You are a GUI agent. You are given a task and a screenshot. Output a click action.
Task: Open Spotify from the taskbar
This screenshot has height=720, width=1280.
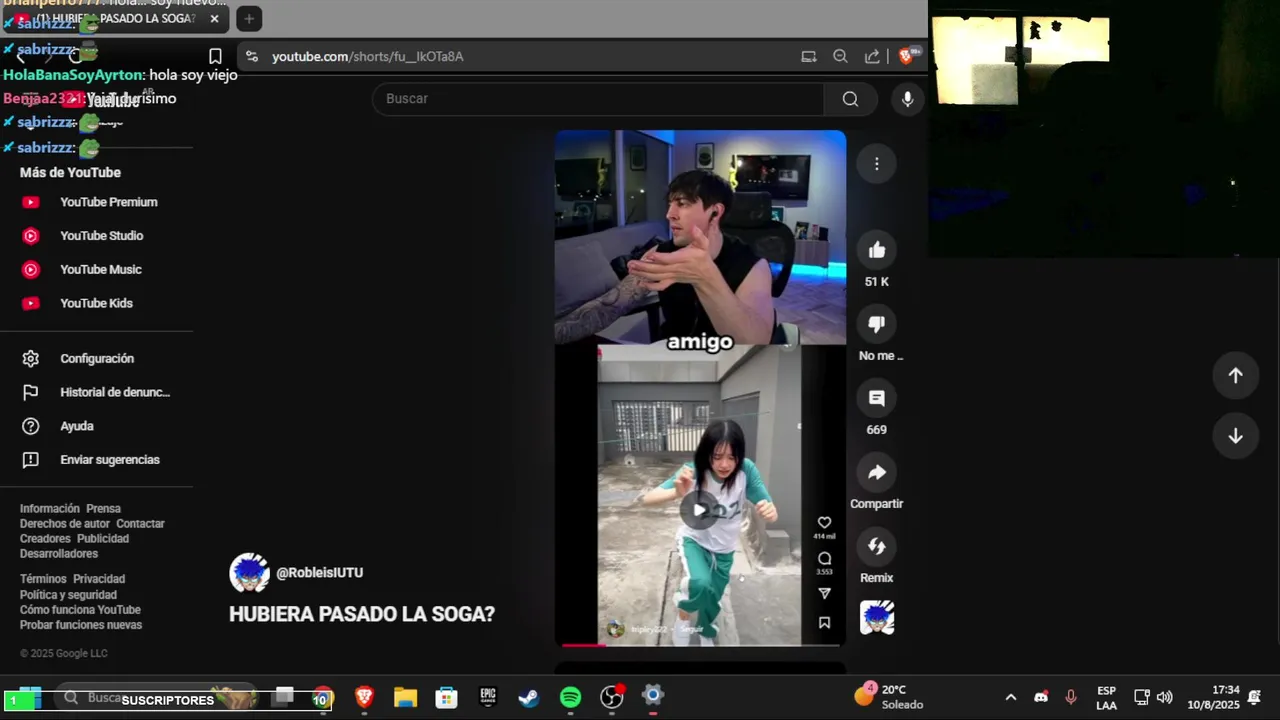pos(570,698)
